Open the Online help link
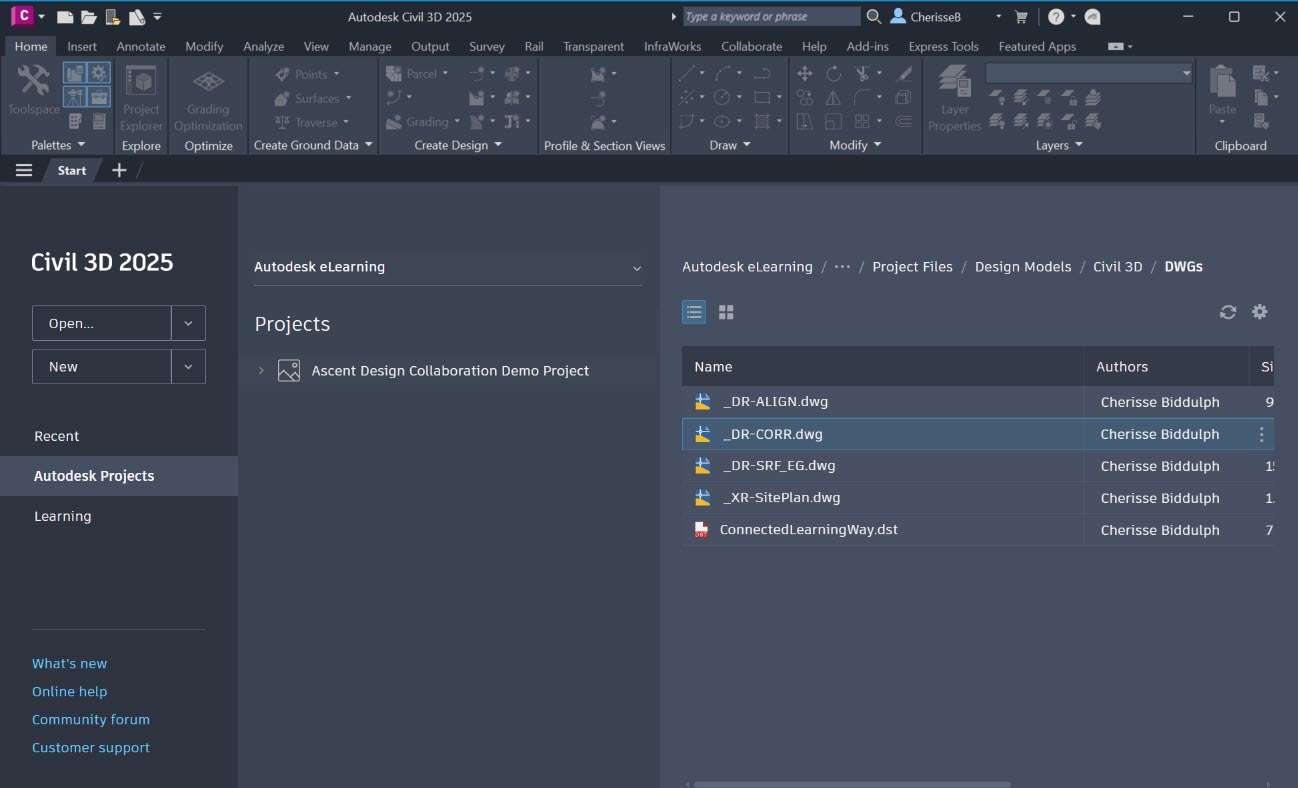The width and height of the screenshot is (1298, 788). pyautogui.click(x=69, y=691)
